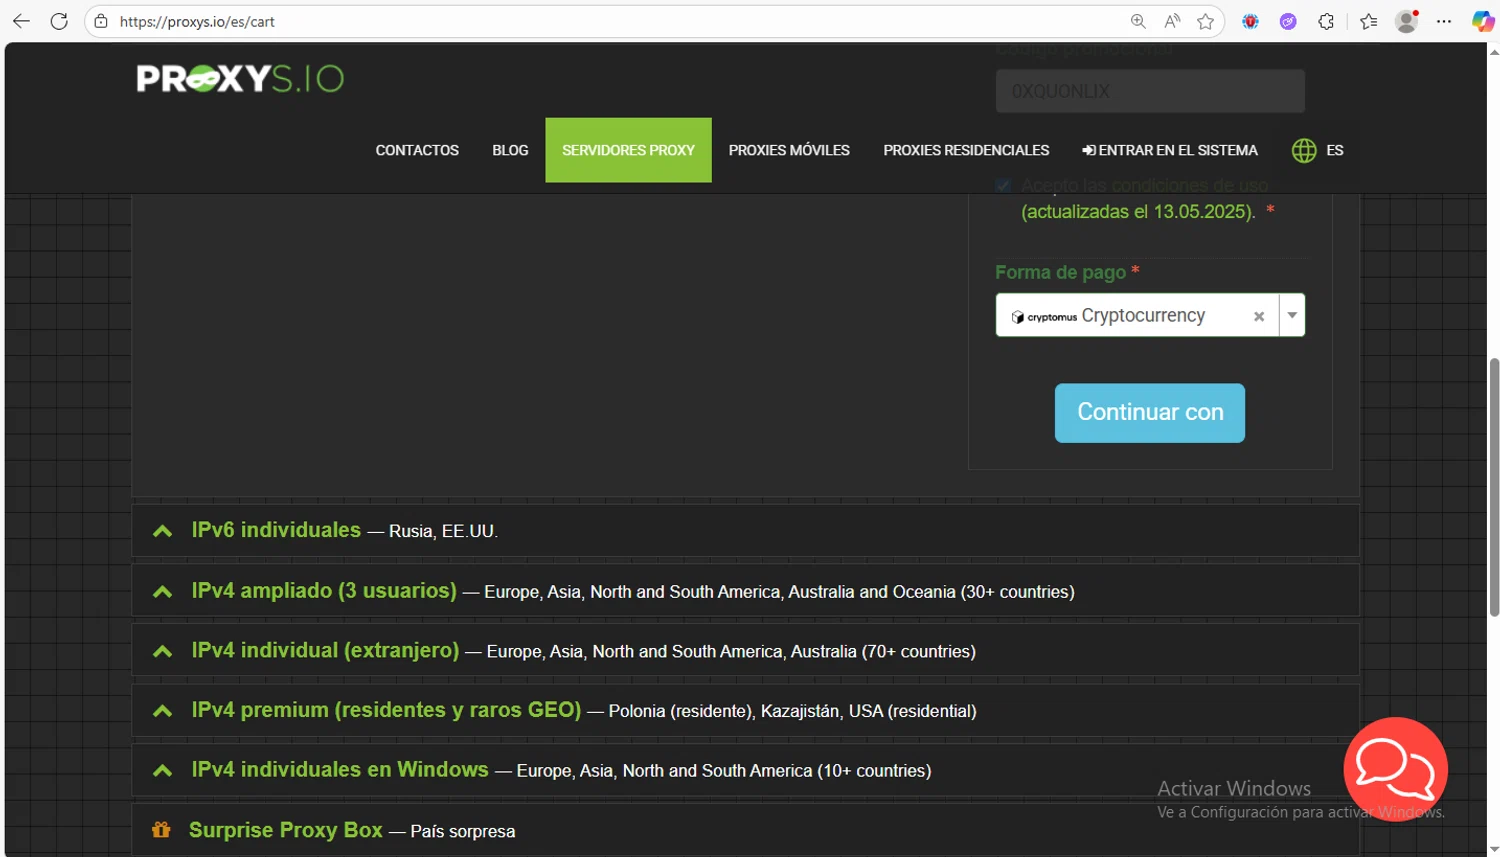Viewport: 1500px width, 857px height.
Task: Open PROXIES MÓVILES menu item
Action: click(x=789, y=150)
